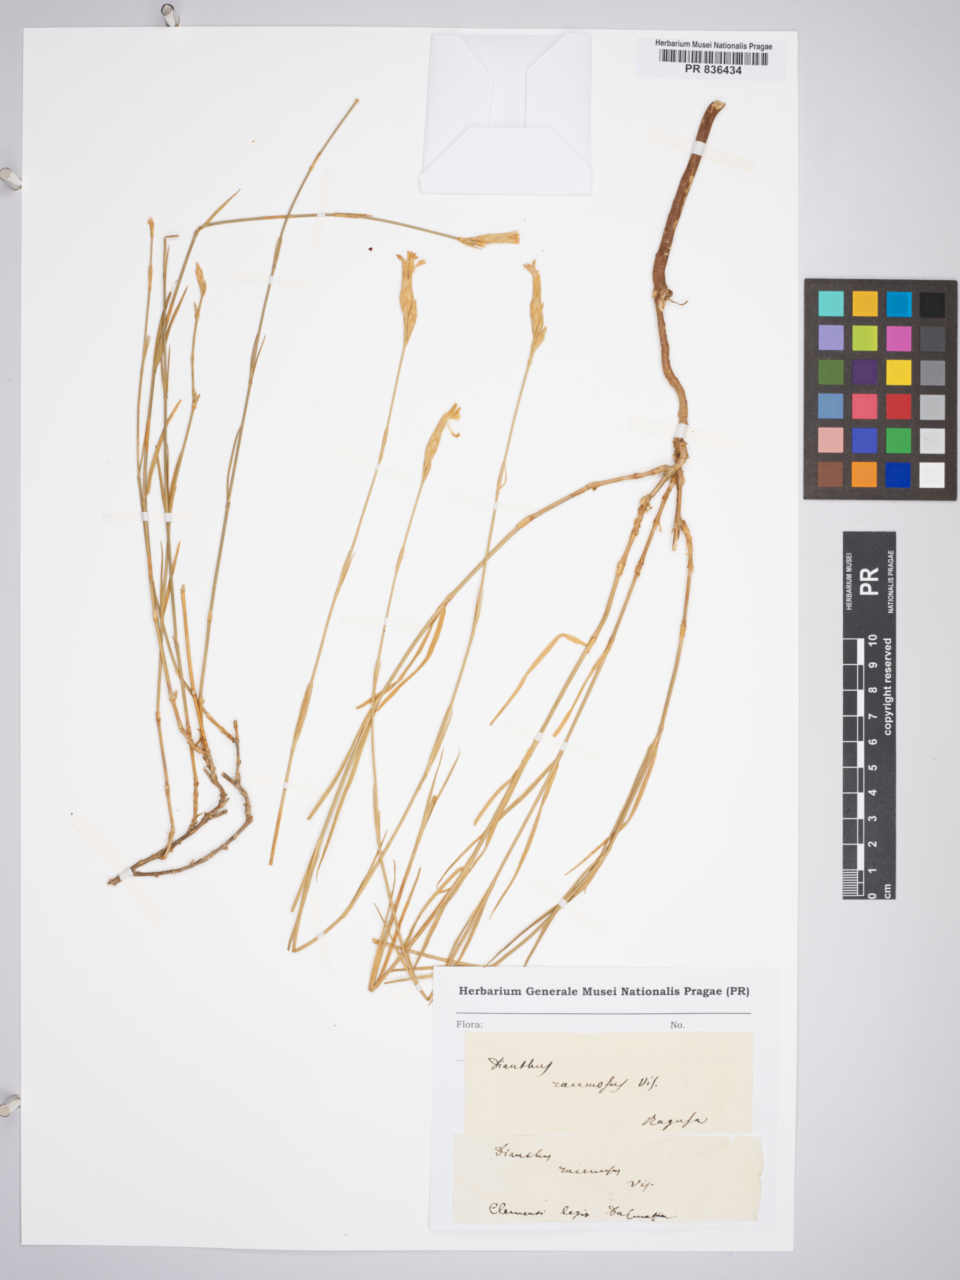
Task: Click the dark purple color chart swatch
Action: 865,372
